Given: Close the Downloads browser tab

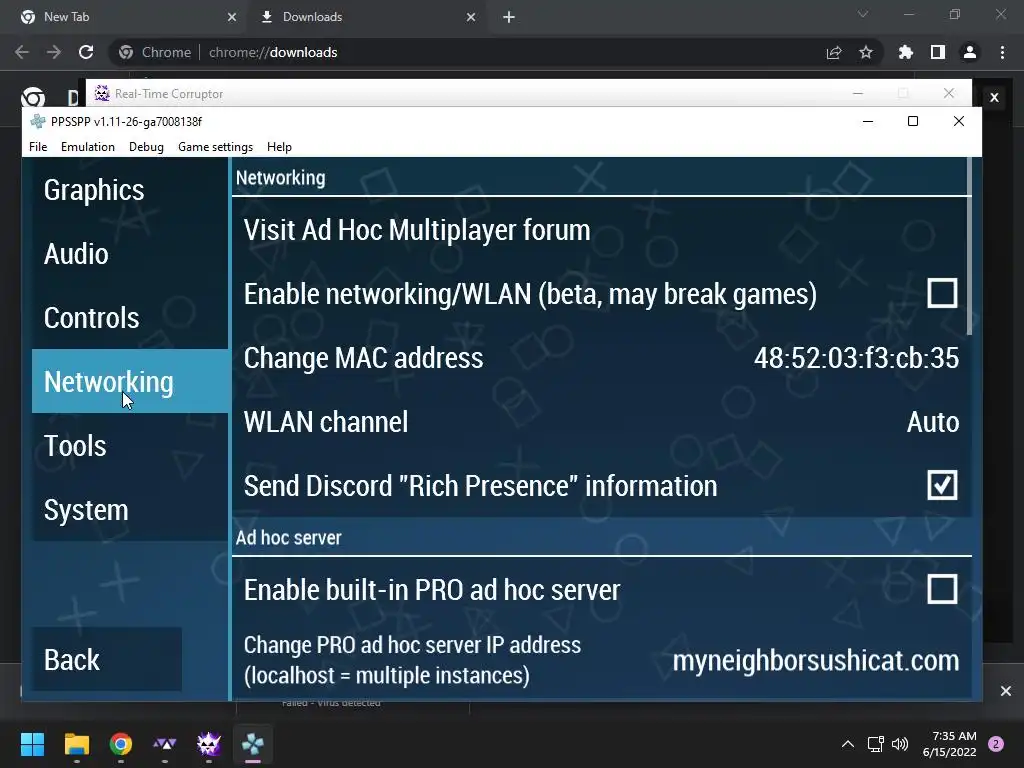Looking at the screenshot, I should (x=471, y=17).
